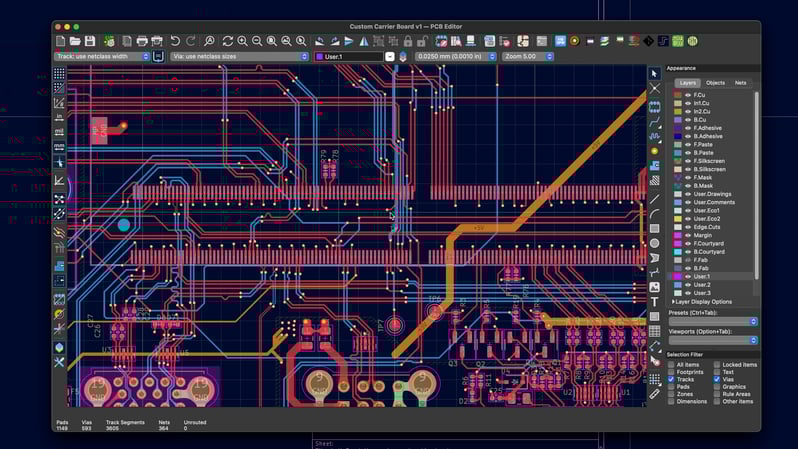Click the layers list scrollbar

(x=757, y=186)
